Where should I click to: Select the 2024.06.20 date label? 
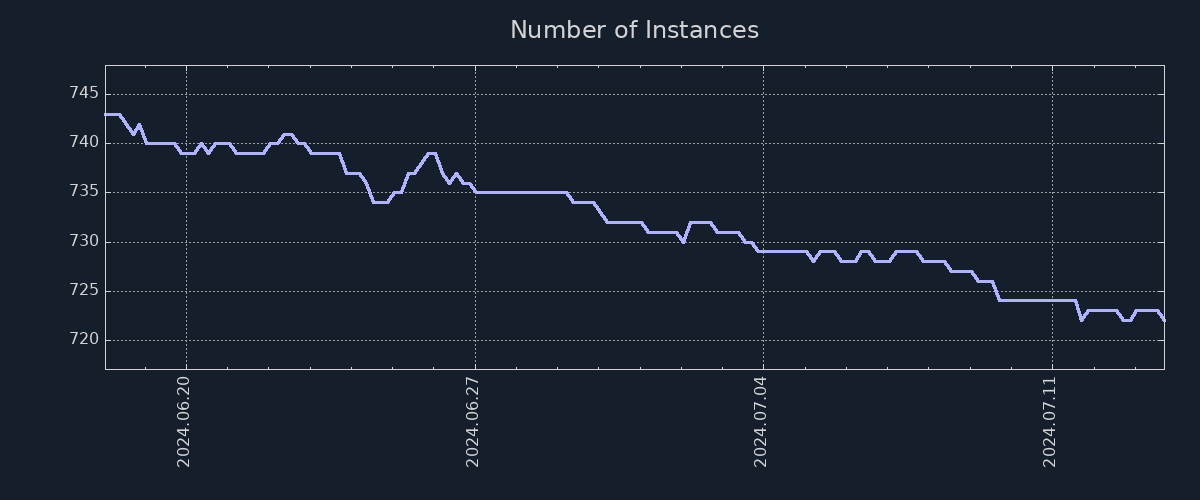coord(184,422)
